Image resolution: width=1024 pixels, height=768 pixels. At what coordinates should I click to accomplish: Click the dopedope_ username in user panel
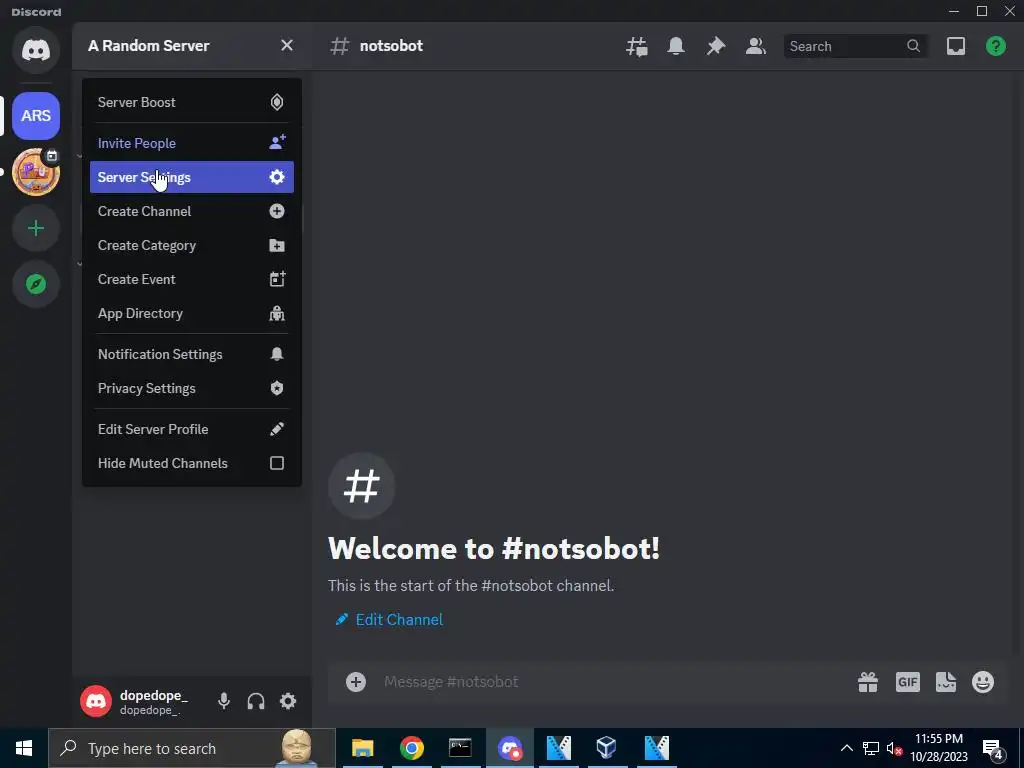[x=153, y=696]
